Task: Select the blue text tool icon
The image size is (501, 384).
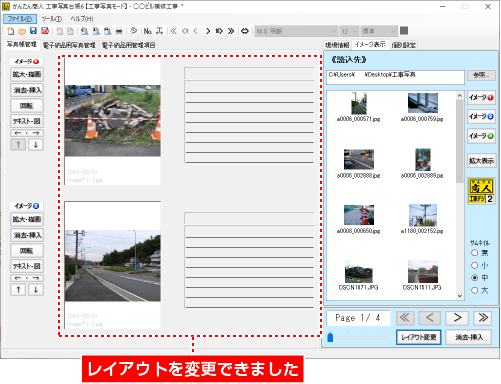Action: tap(159, 31)
